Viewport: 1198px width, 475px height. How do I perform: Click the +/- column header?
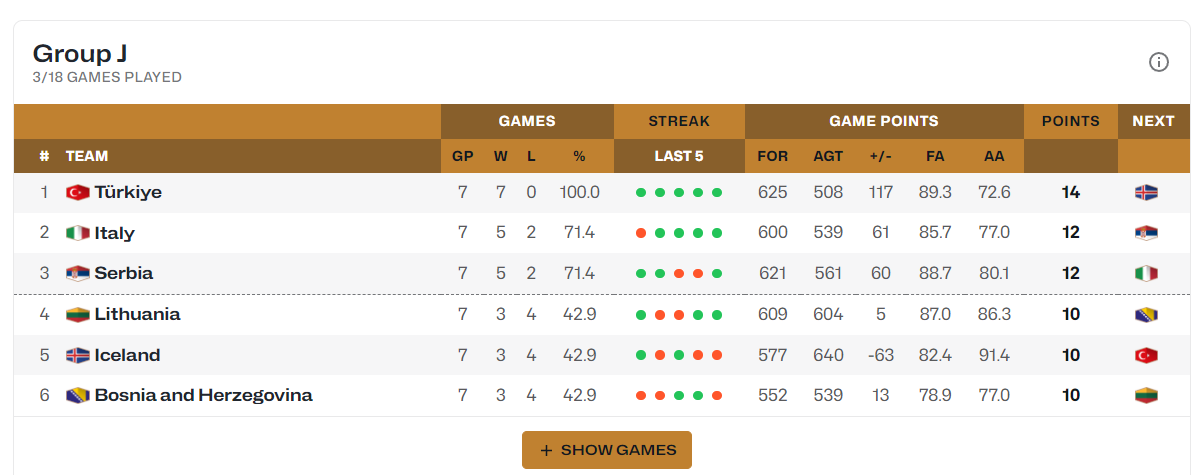point(880,157)
